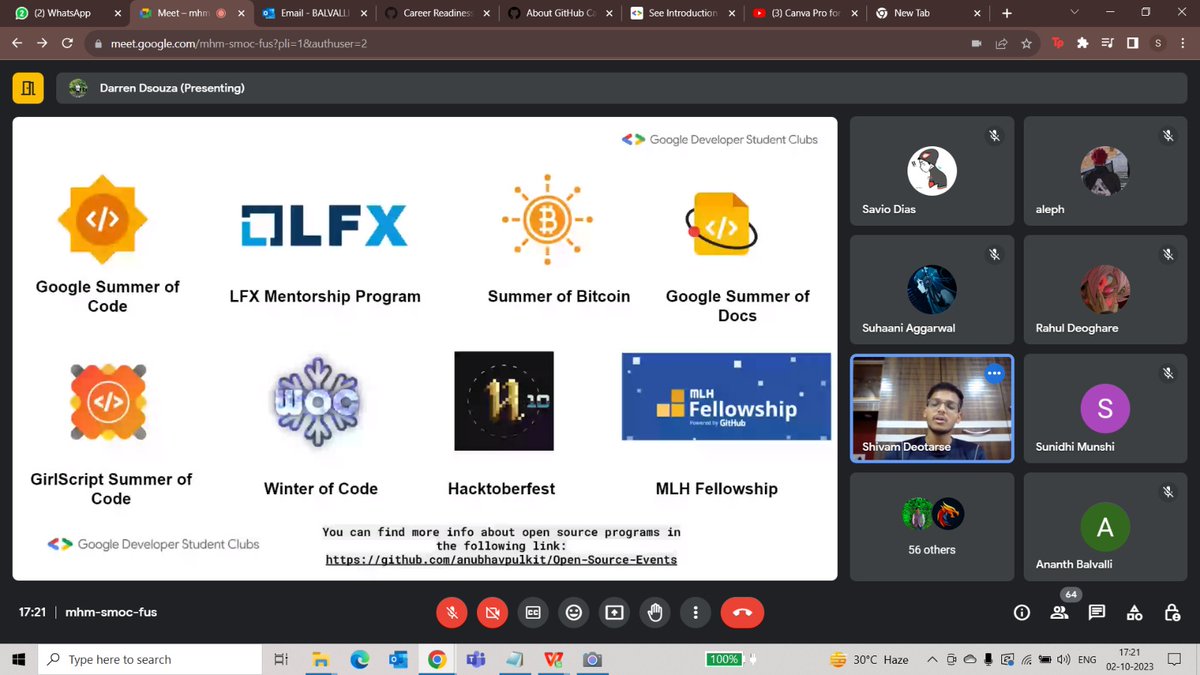Click the Type here to search box
The height and width of the screenshot is (675, 1200).
[150, 659]
